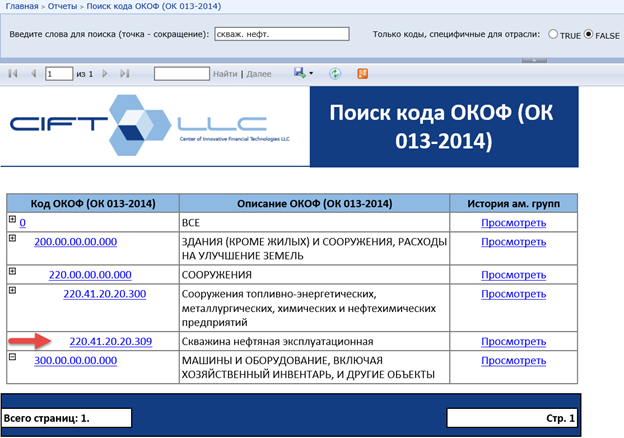Image resolution: width=624 pixels, height=438 pixels.
Task: Click Просмотреть for МАШИНЫ И ОБОРУДОВАНИЕ row
Action: [513, 360]
